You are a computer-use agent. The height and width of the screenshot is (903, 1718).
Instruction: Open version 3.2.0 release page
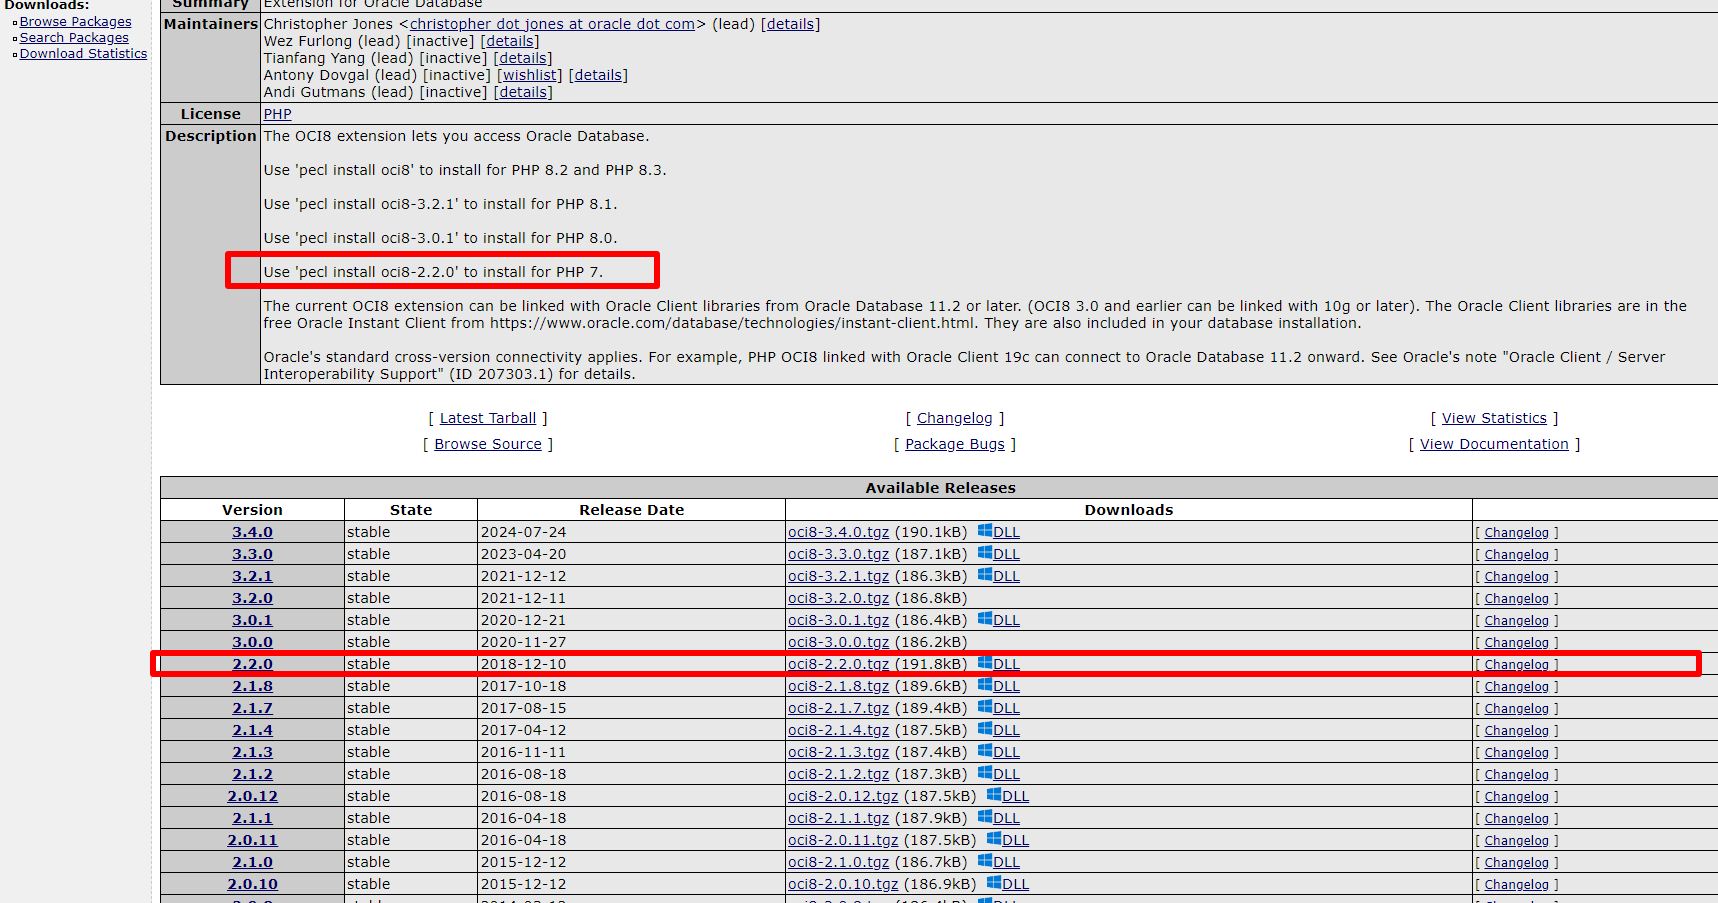point(252,598)
